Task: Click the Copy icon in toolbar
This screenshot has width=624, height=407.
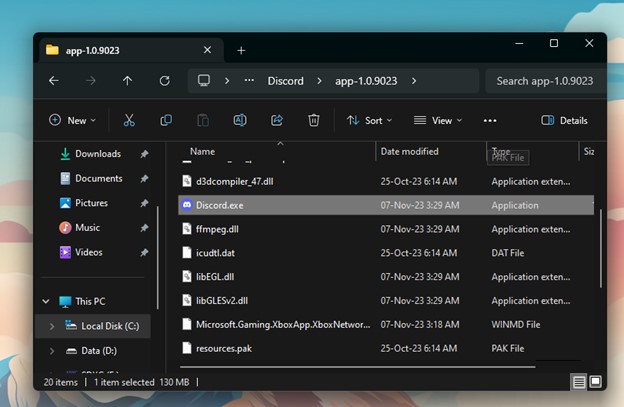Action: [x=166, y=120]
